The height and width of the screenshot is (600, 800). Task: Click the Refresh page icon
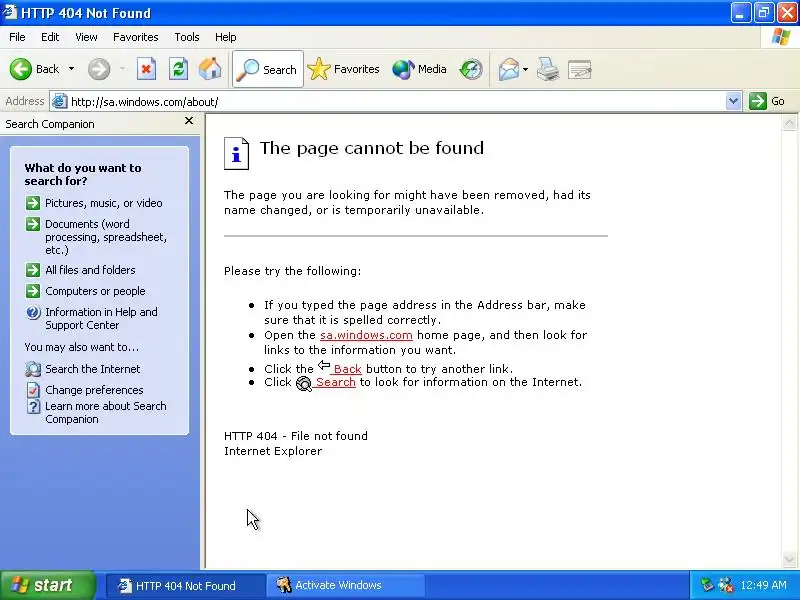179,69
